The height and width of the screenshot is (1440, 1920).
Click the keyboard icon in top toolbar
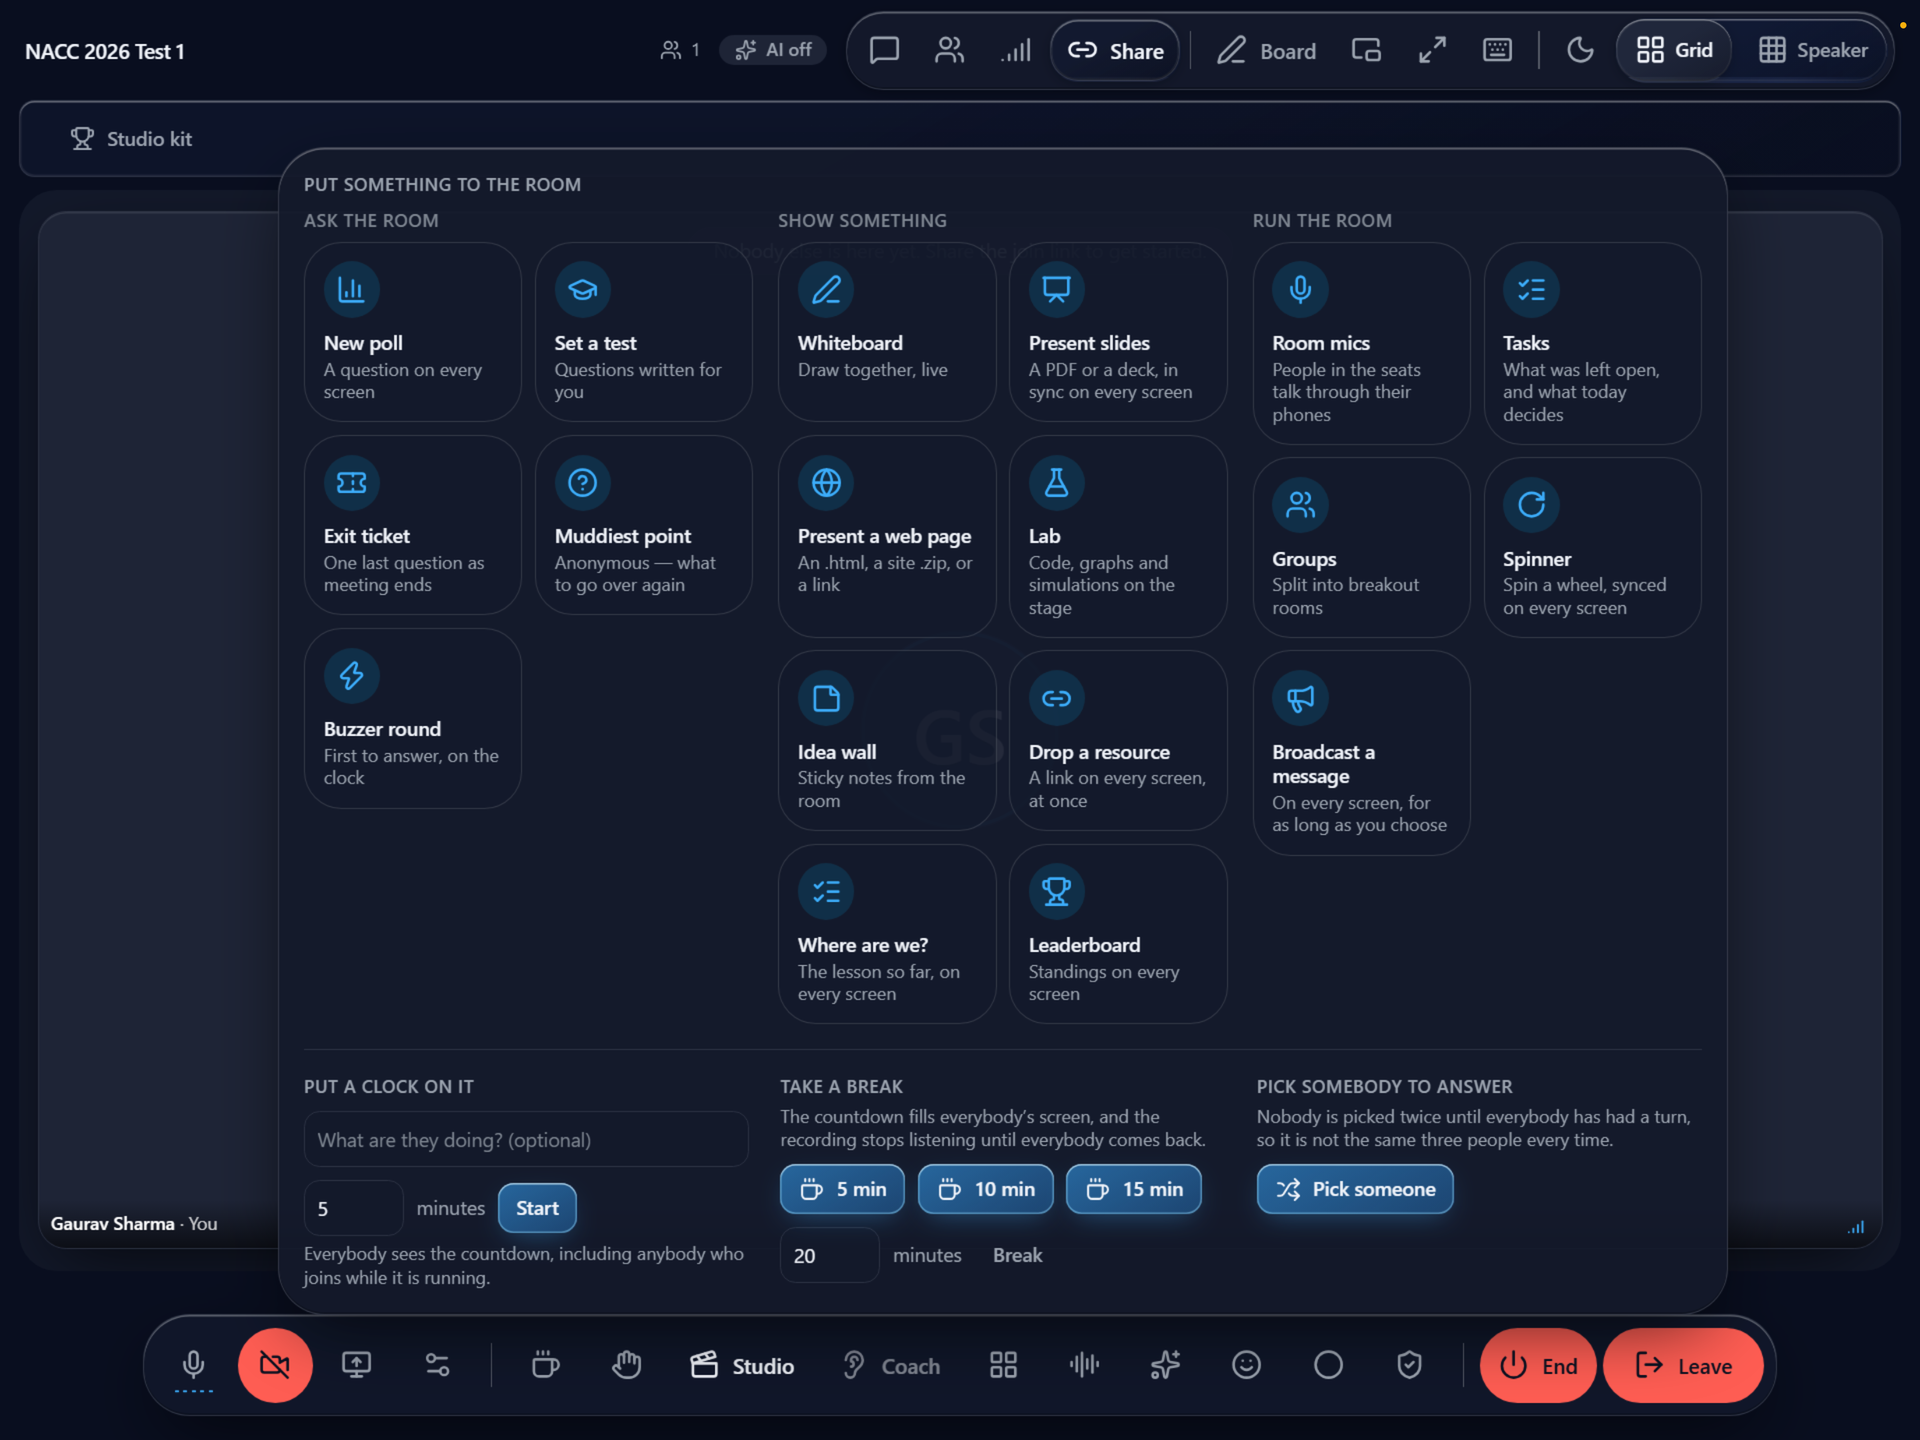pos(1497,50)
